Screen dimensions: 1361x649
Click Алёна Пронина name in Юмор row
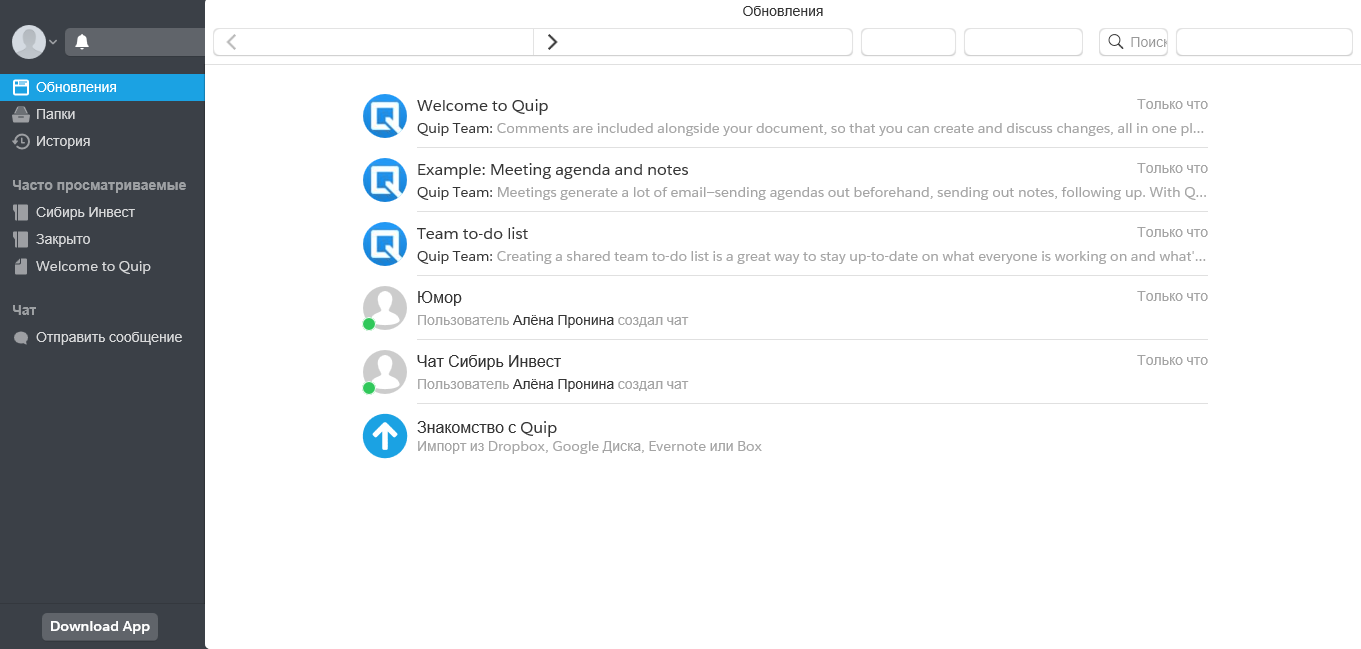pos(563,320)
